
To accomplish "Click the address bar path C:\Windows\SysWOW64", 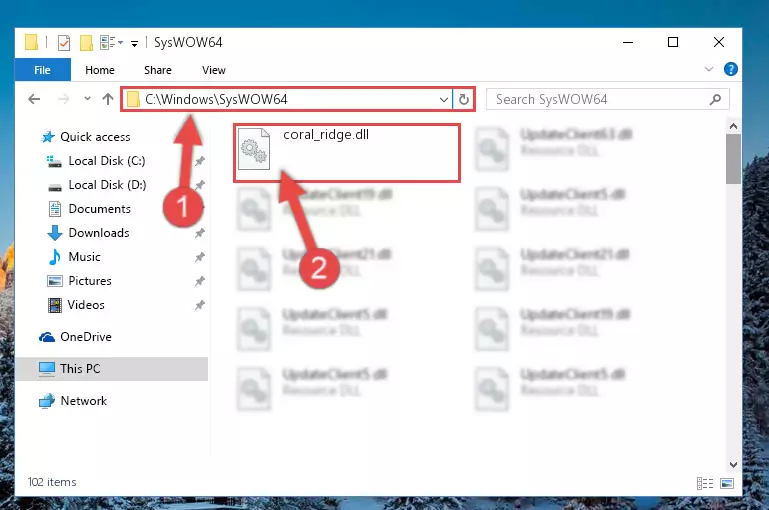I will [x=216, y=100].
